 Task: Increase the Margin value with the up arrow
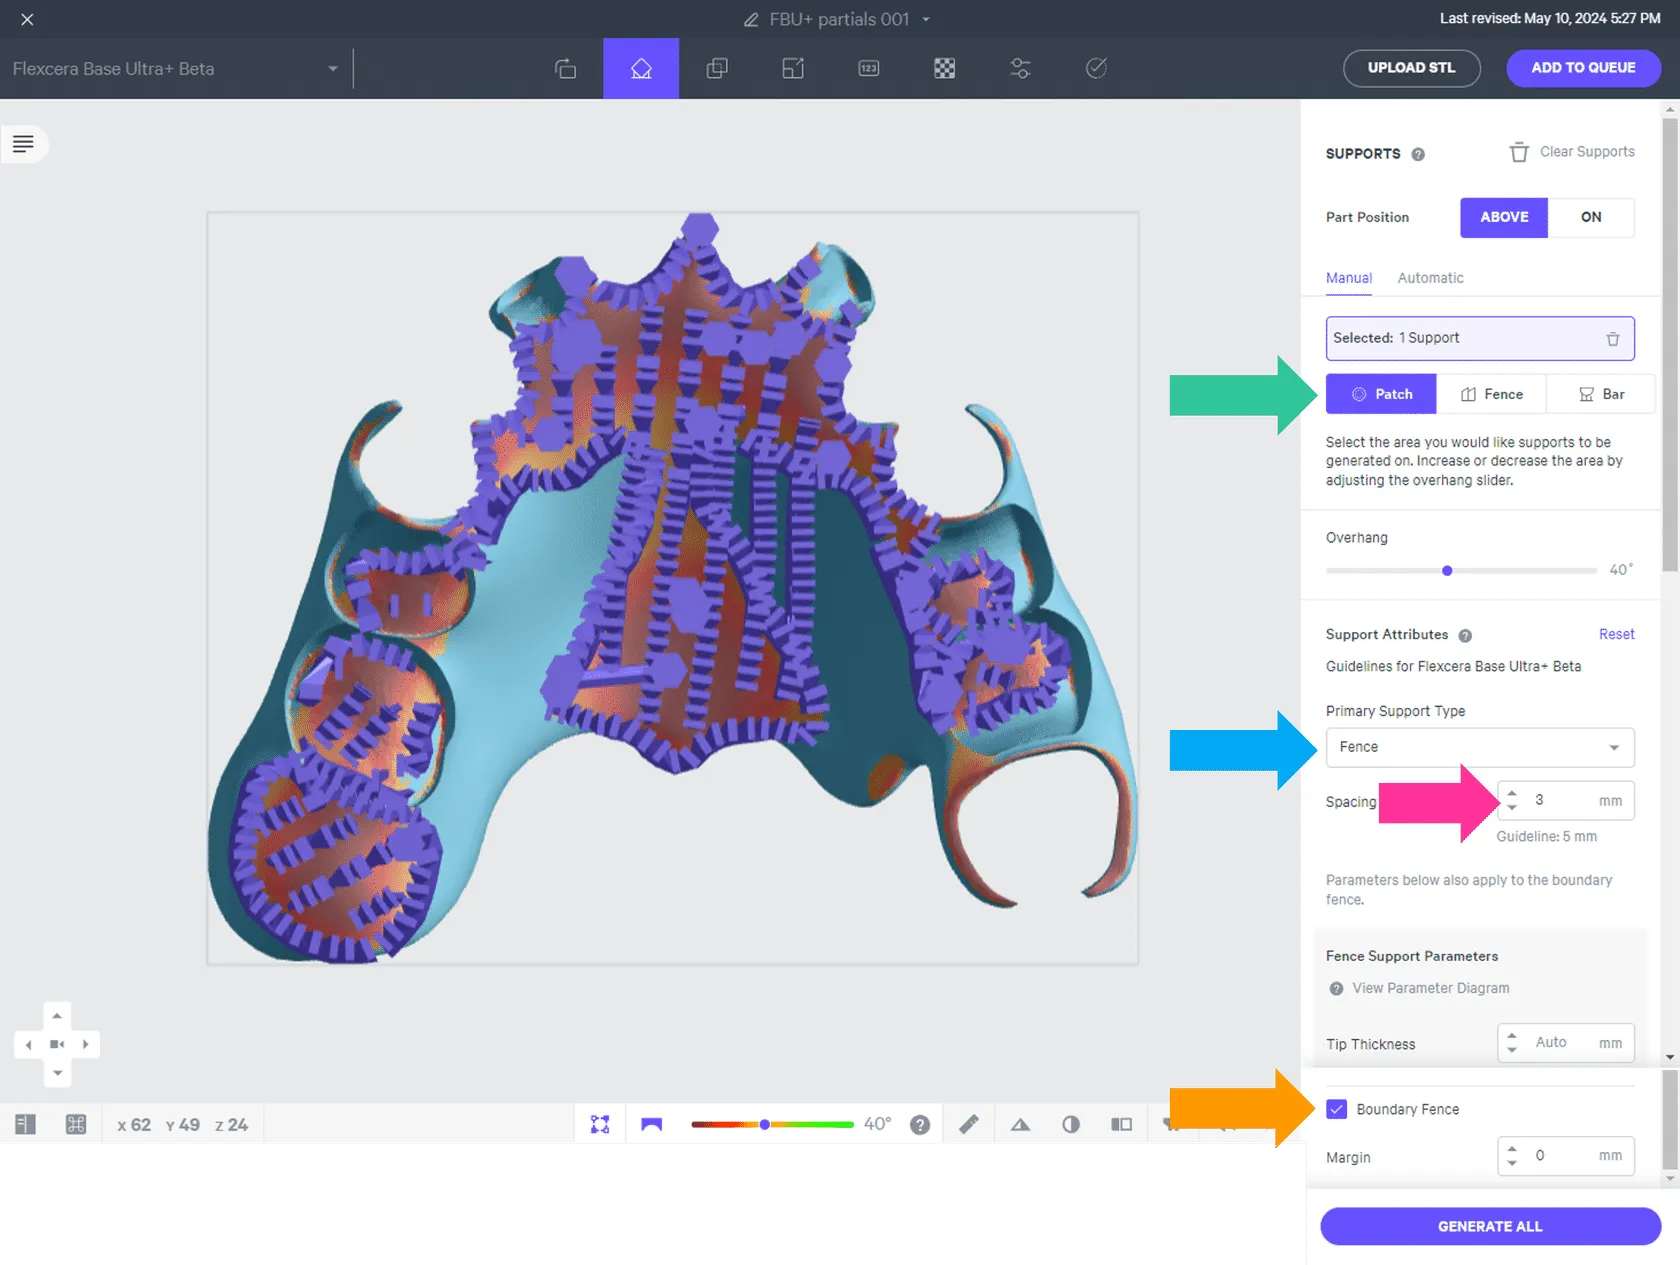coord(1512,1149)
